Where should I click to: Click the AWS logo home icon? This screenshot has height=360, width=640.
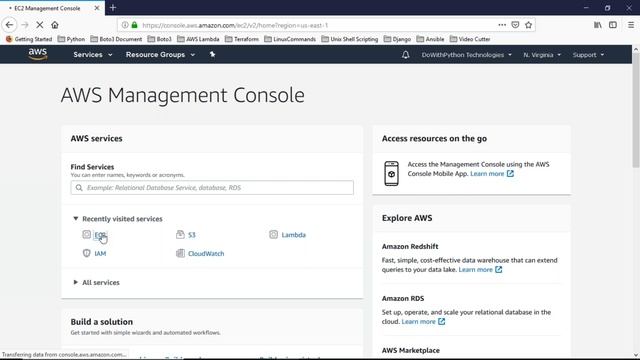(38, 54)
